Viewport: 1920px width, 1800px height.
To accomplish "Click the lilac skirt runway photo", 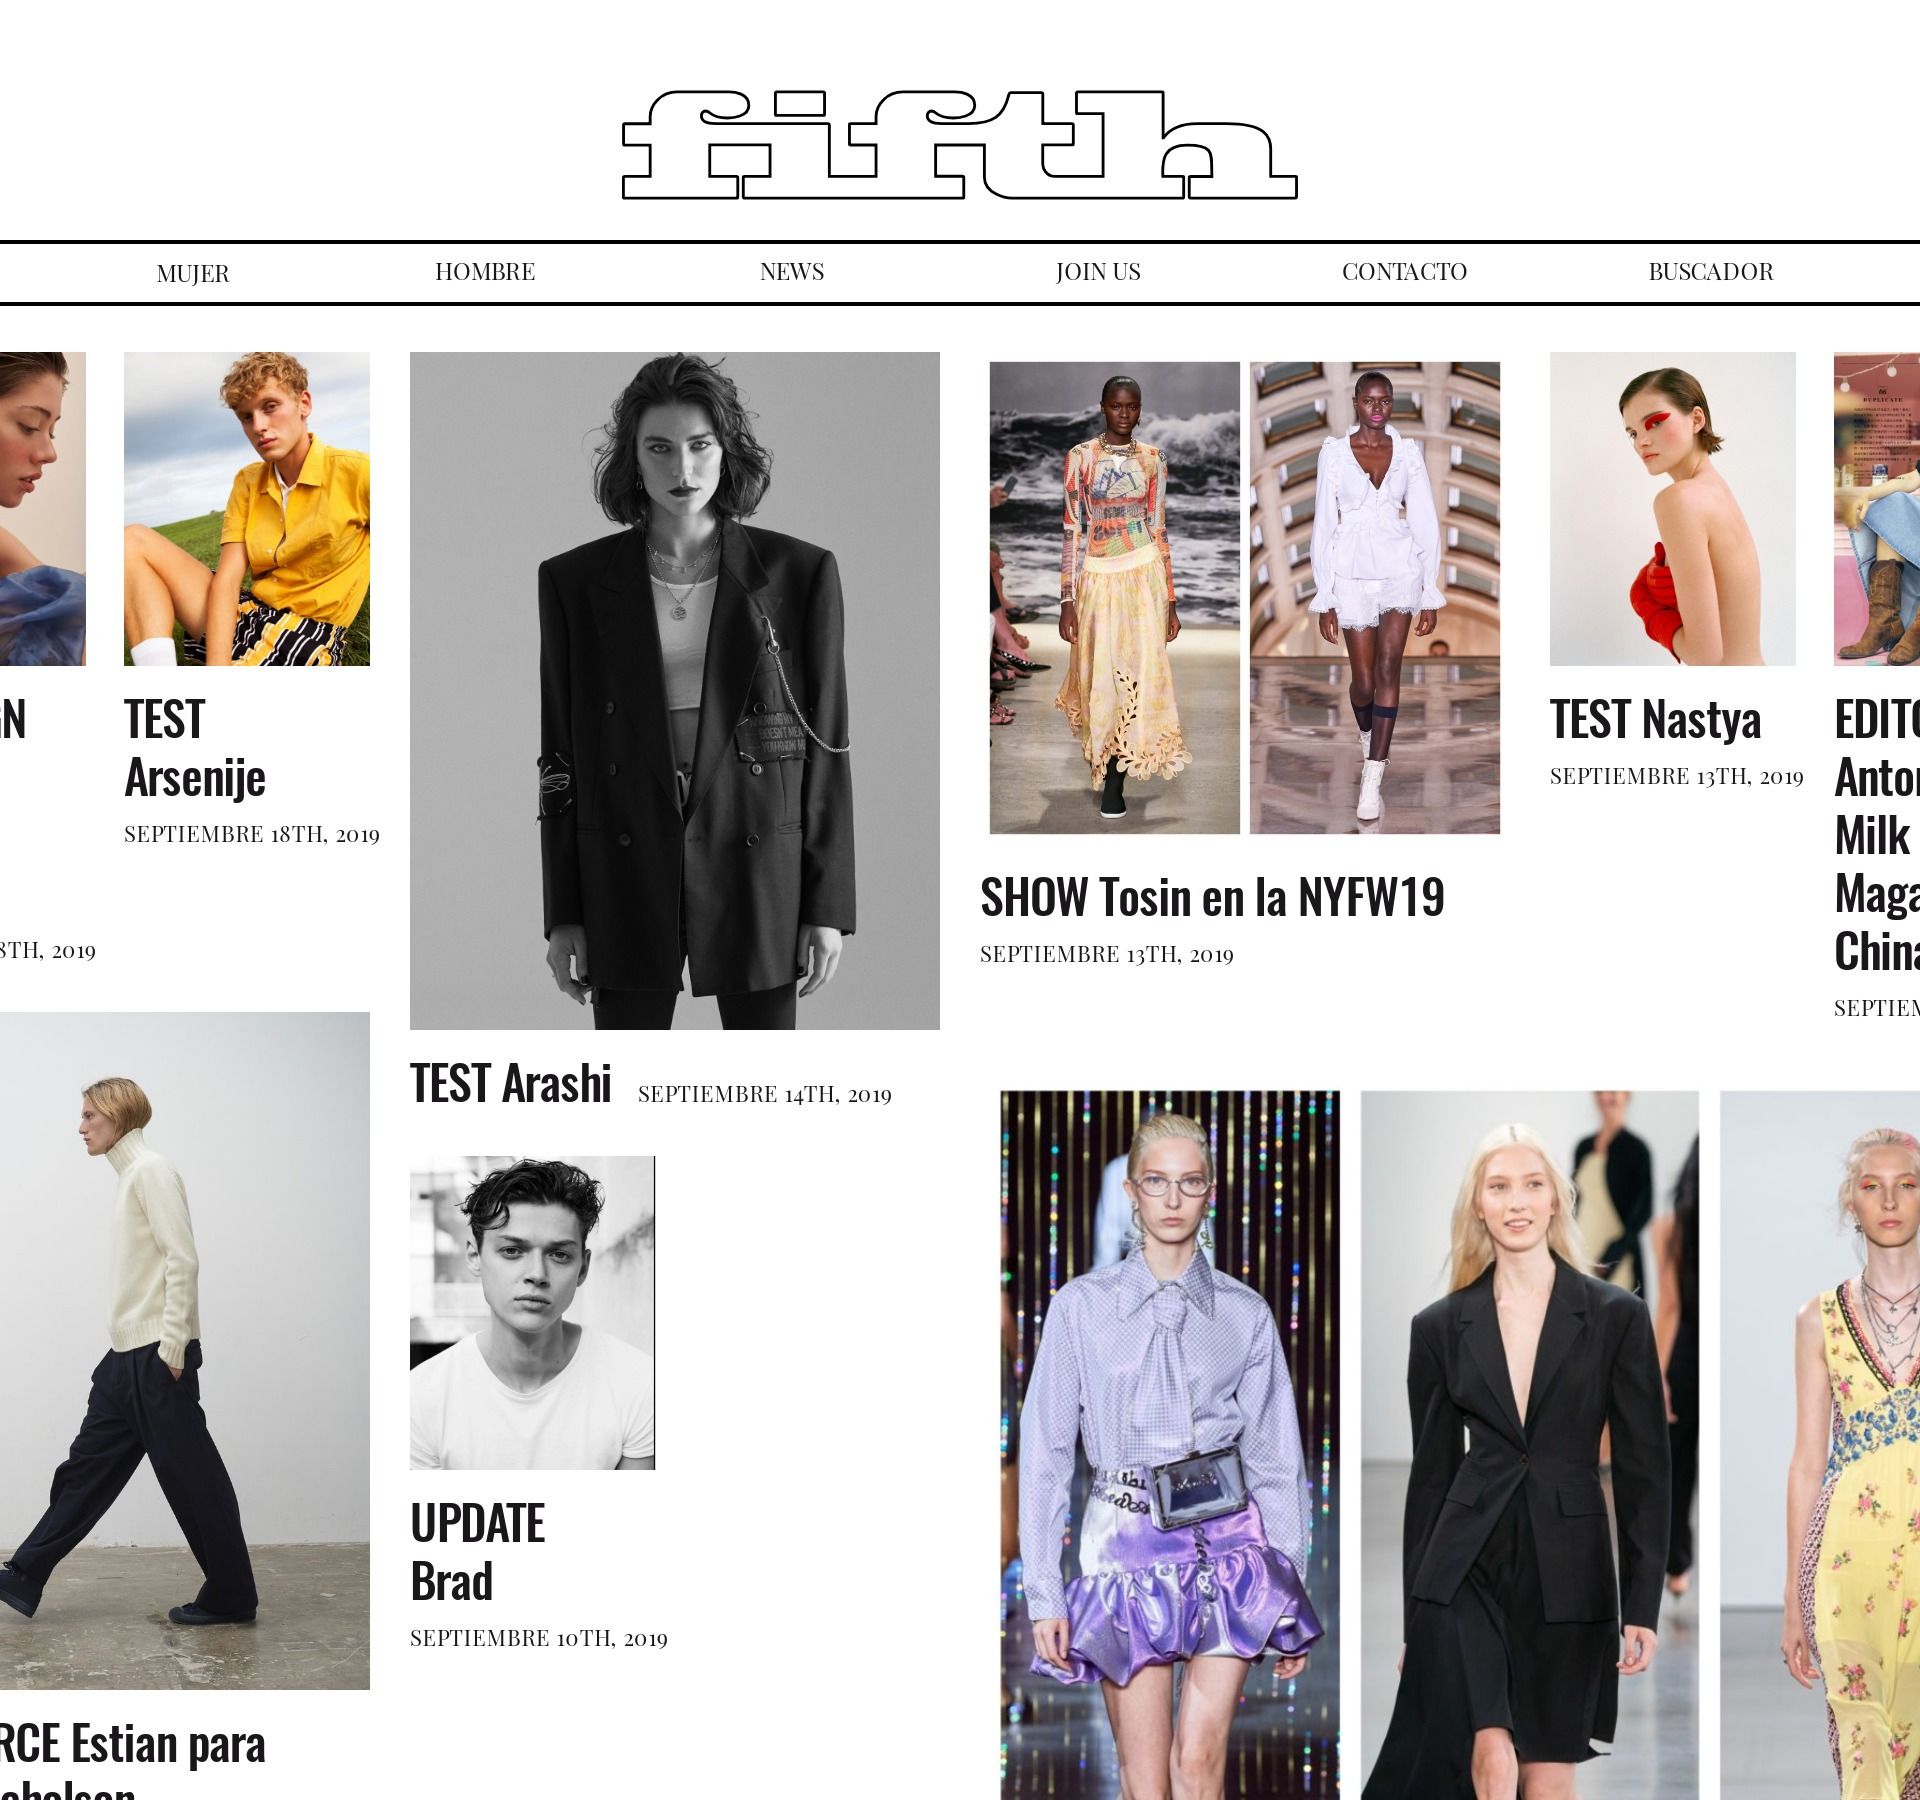I will (x=1170, y=1445).
